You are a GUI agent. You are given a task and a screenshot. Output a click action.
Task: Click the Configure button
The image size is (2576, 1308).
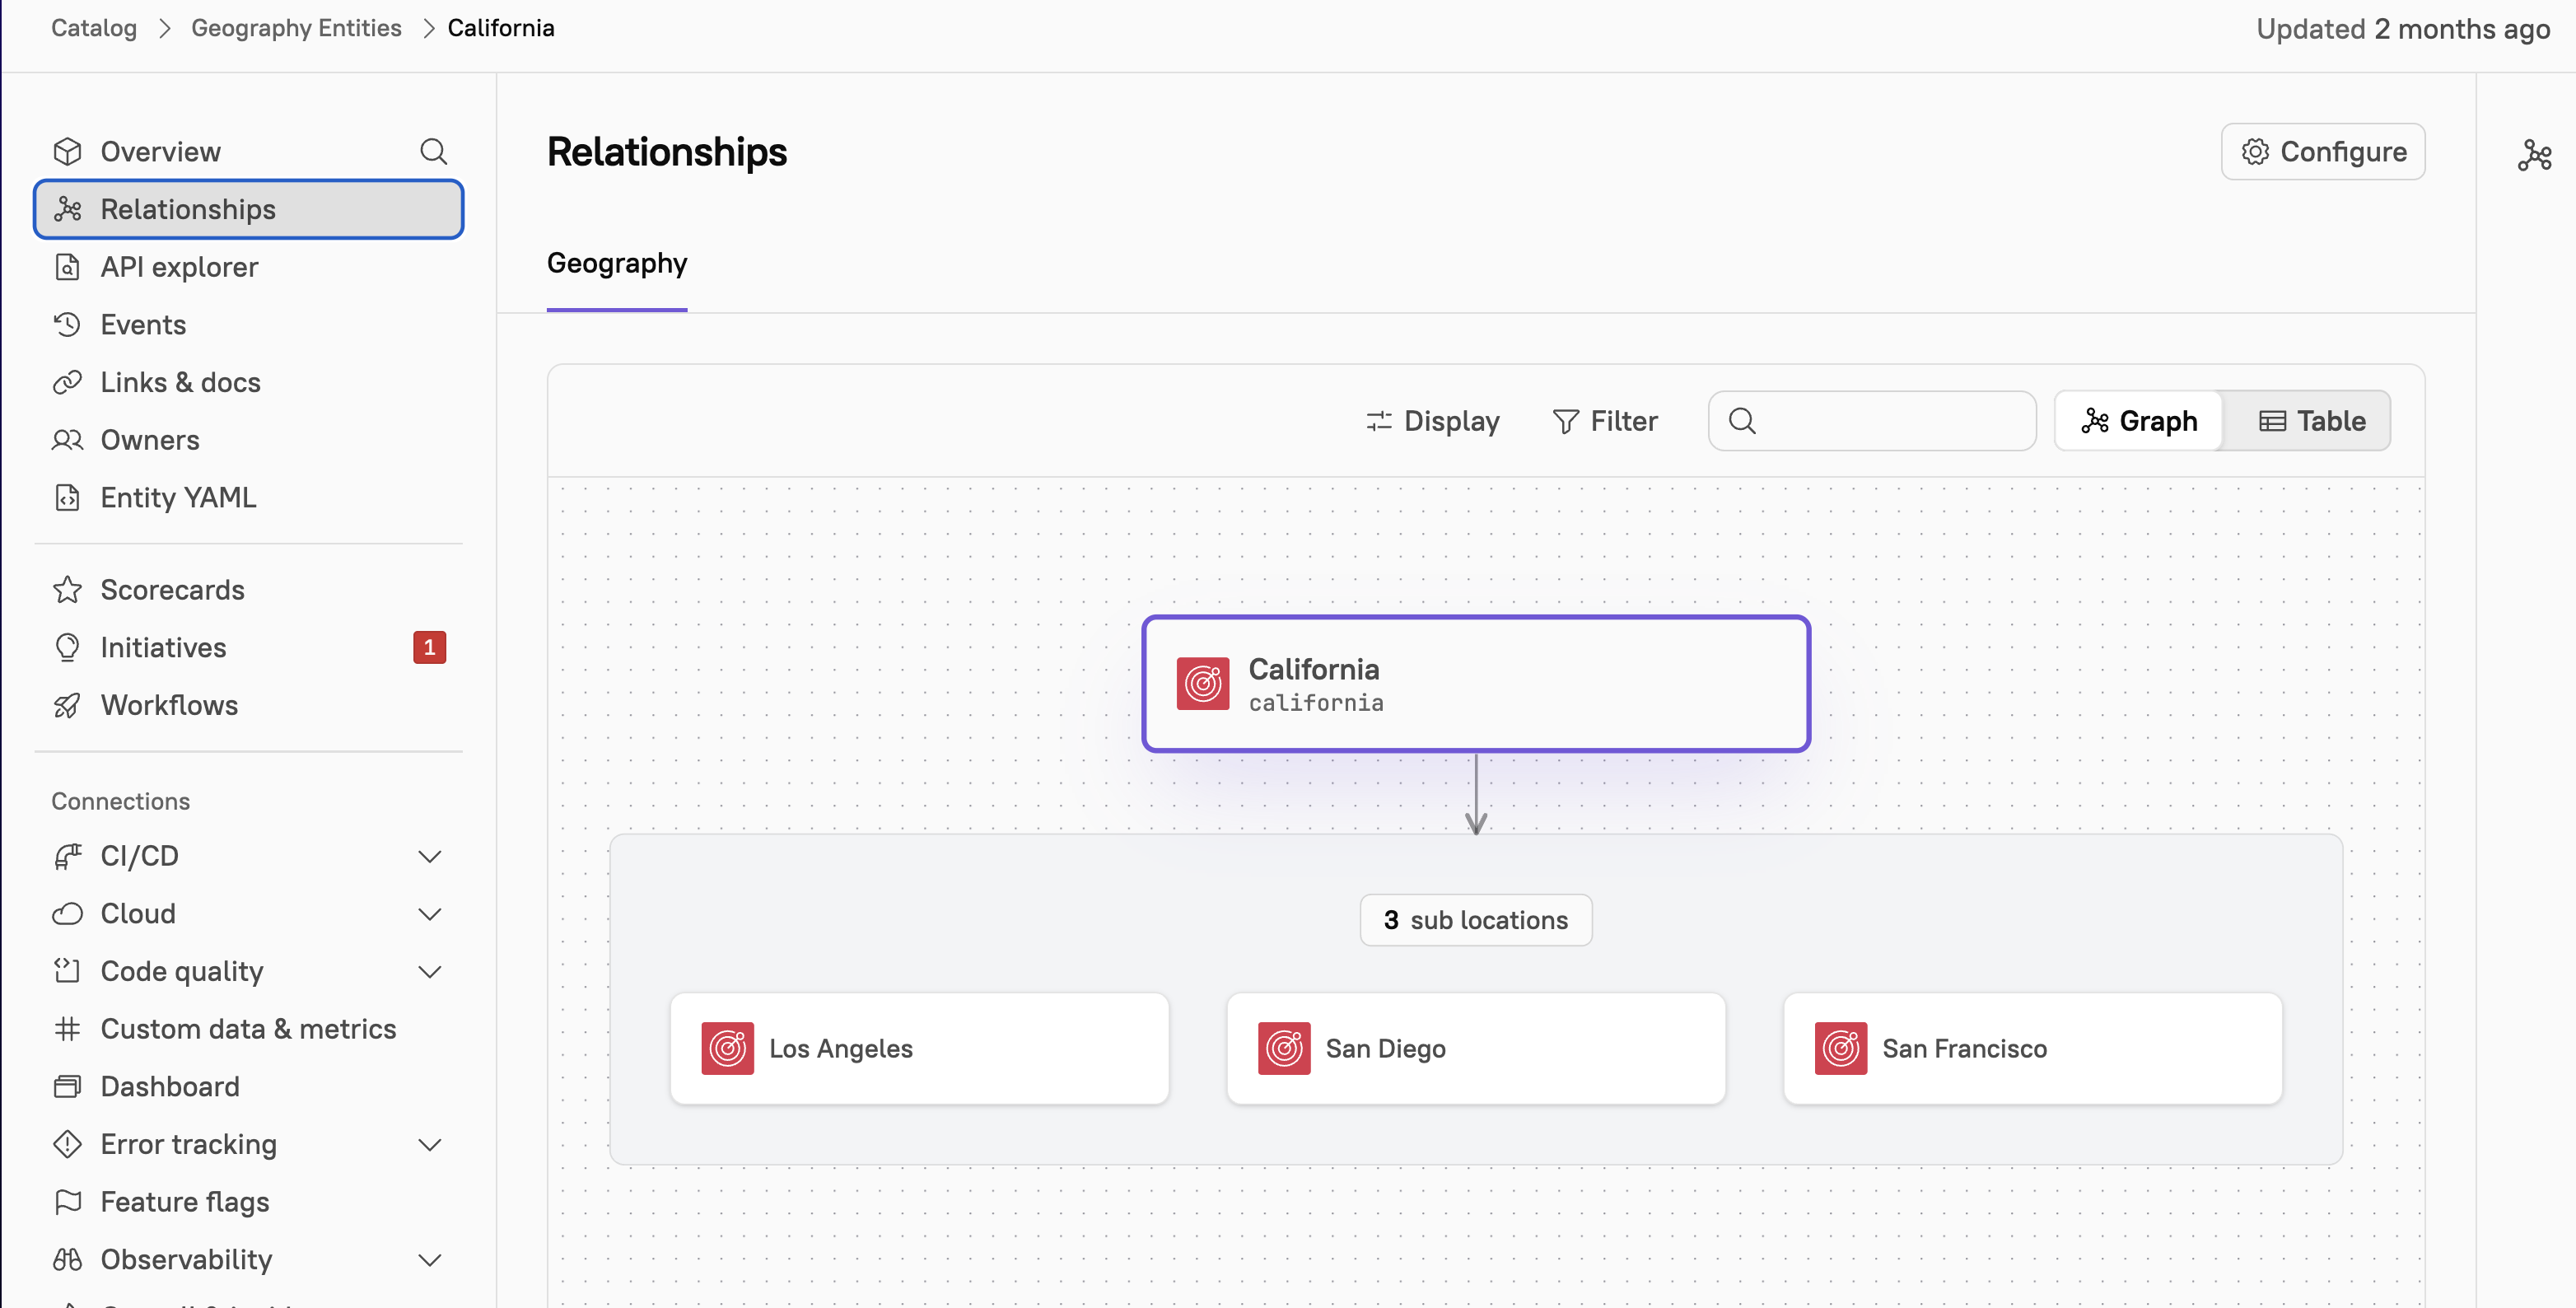[2323, 151]
